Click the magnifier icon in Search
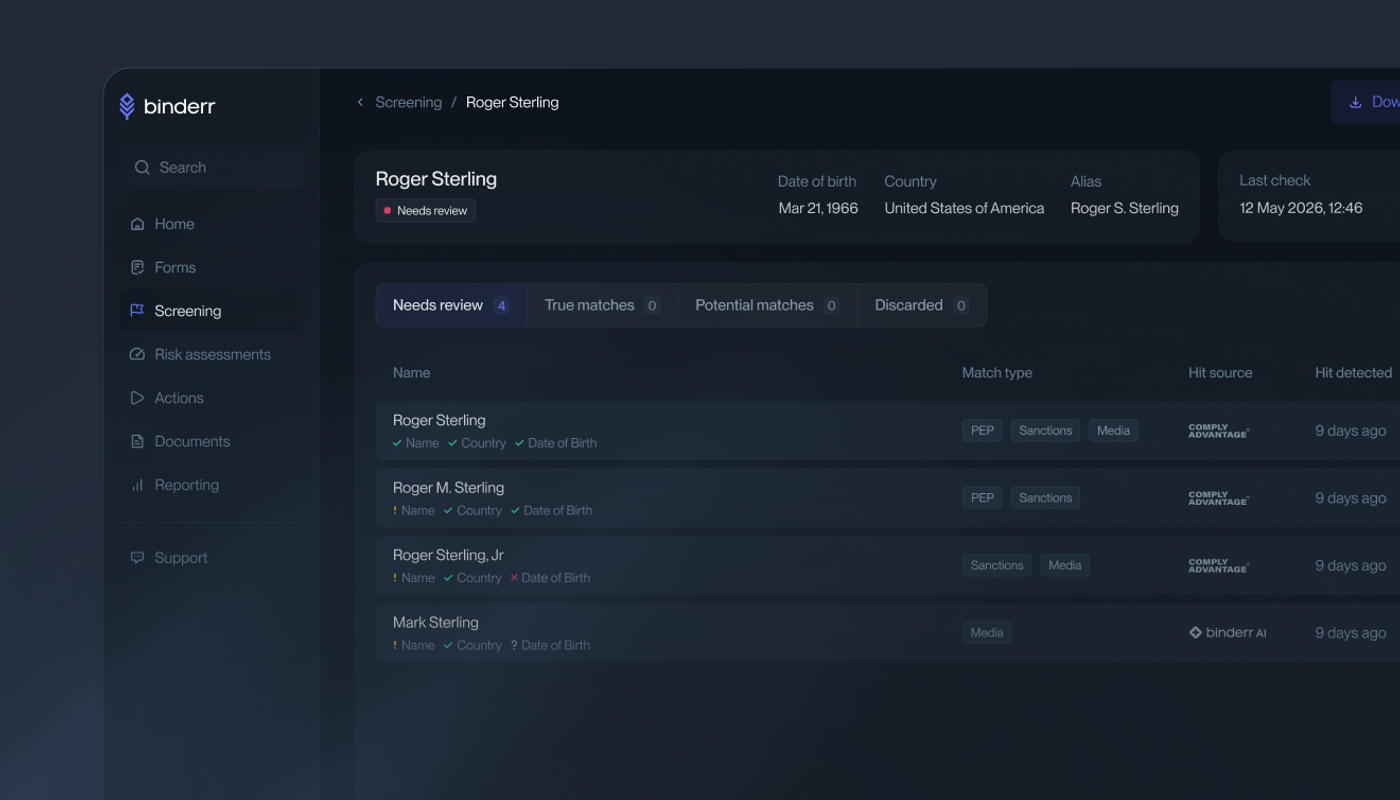The width and height of the screenshot is (1400, 800). coord(142,168)
